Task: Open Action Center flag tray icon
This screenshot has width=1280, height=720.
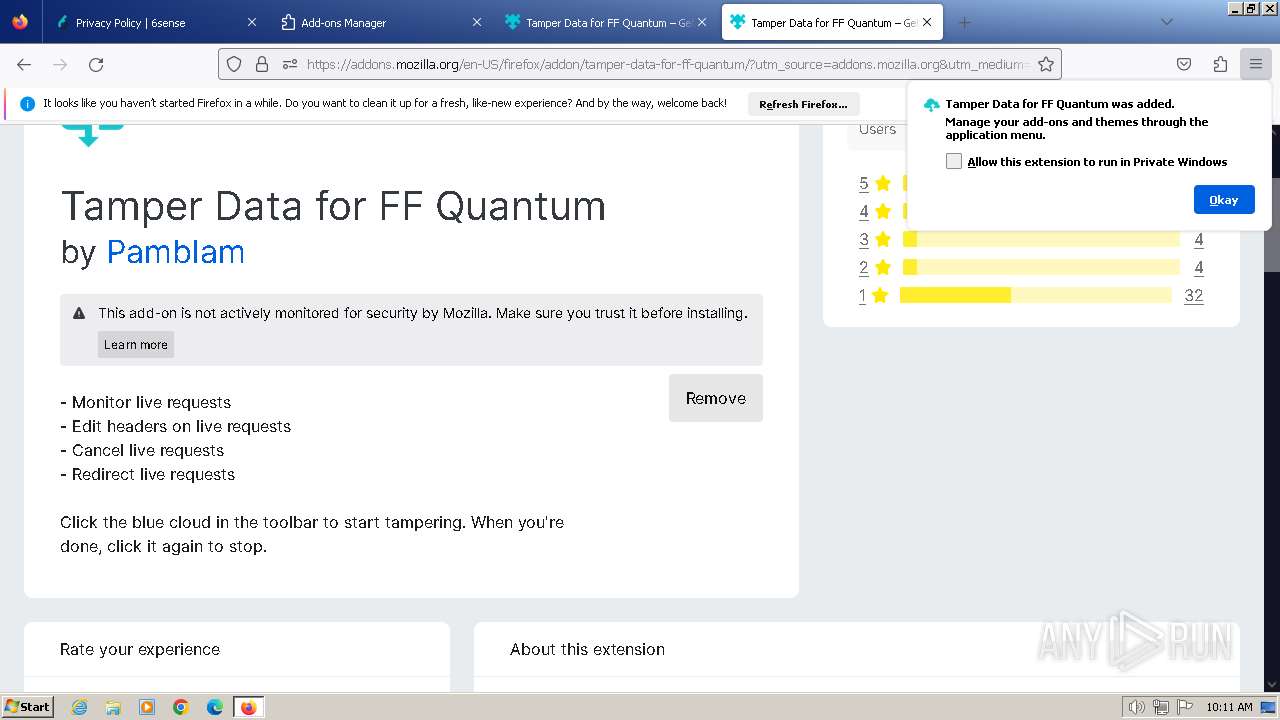Action: 1184,707
